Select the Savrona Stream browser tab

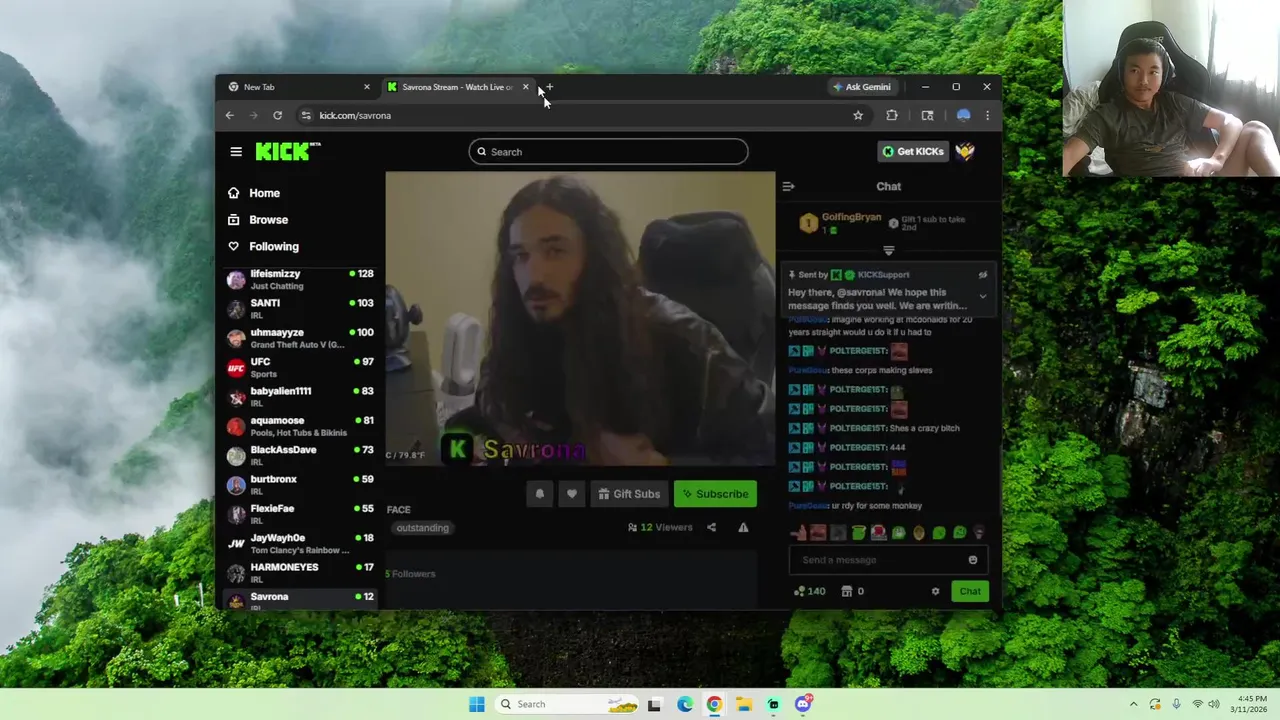point(458,87)
